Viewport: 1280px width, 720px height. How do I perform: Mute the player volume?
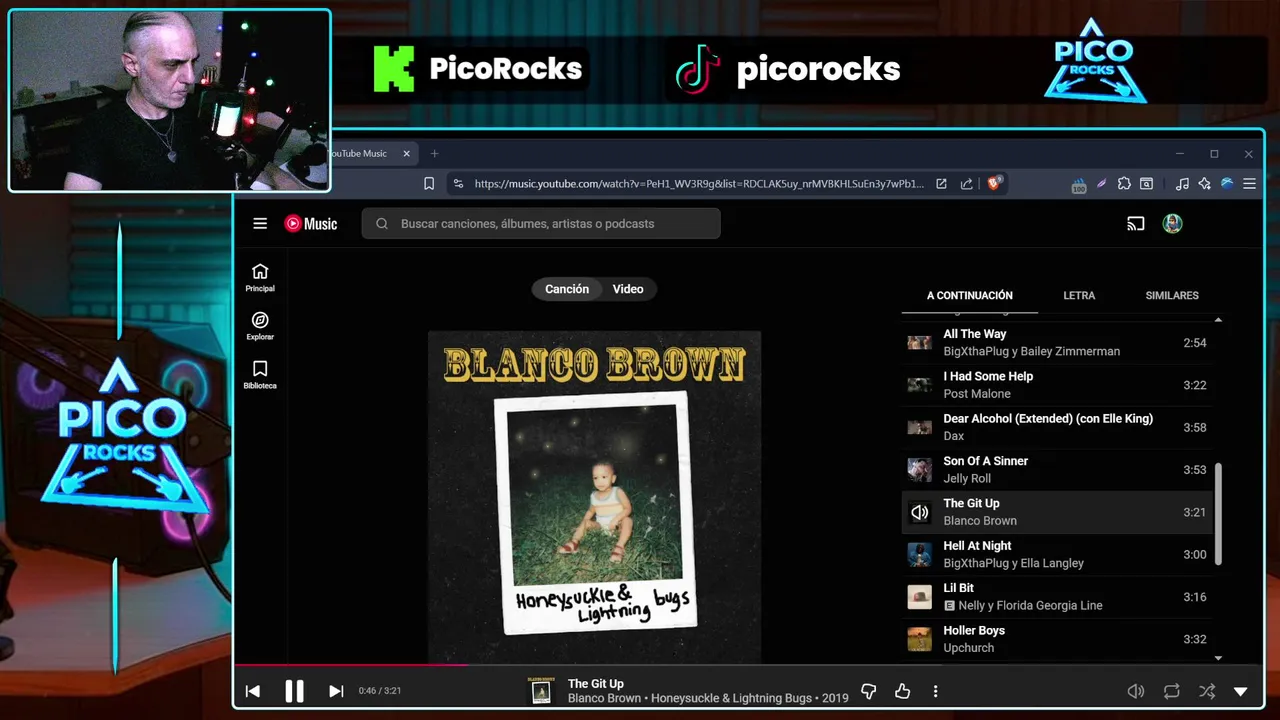1136,691
